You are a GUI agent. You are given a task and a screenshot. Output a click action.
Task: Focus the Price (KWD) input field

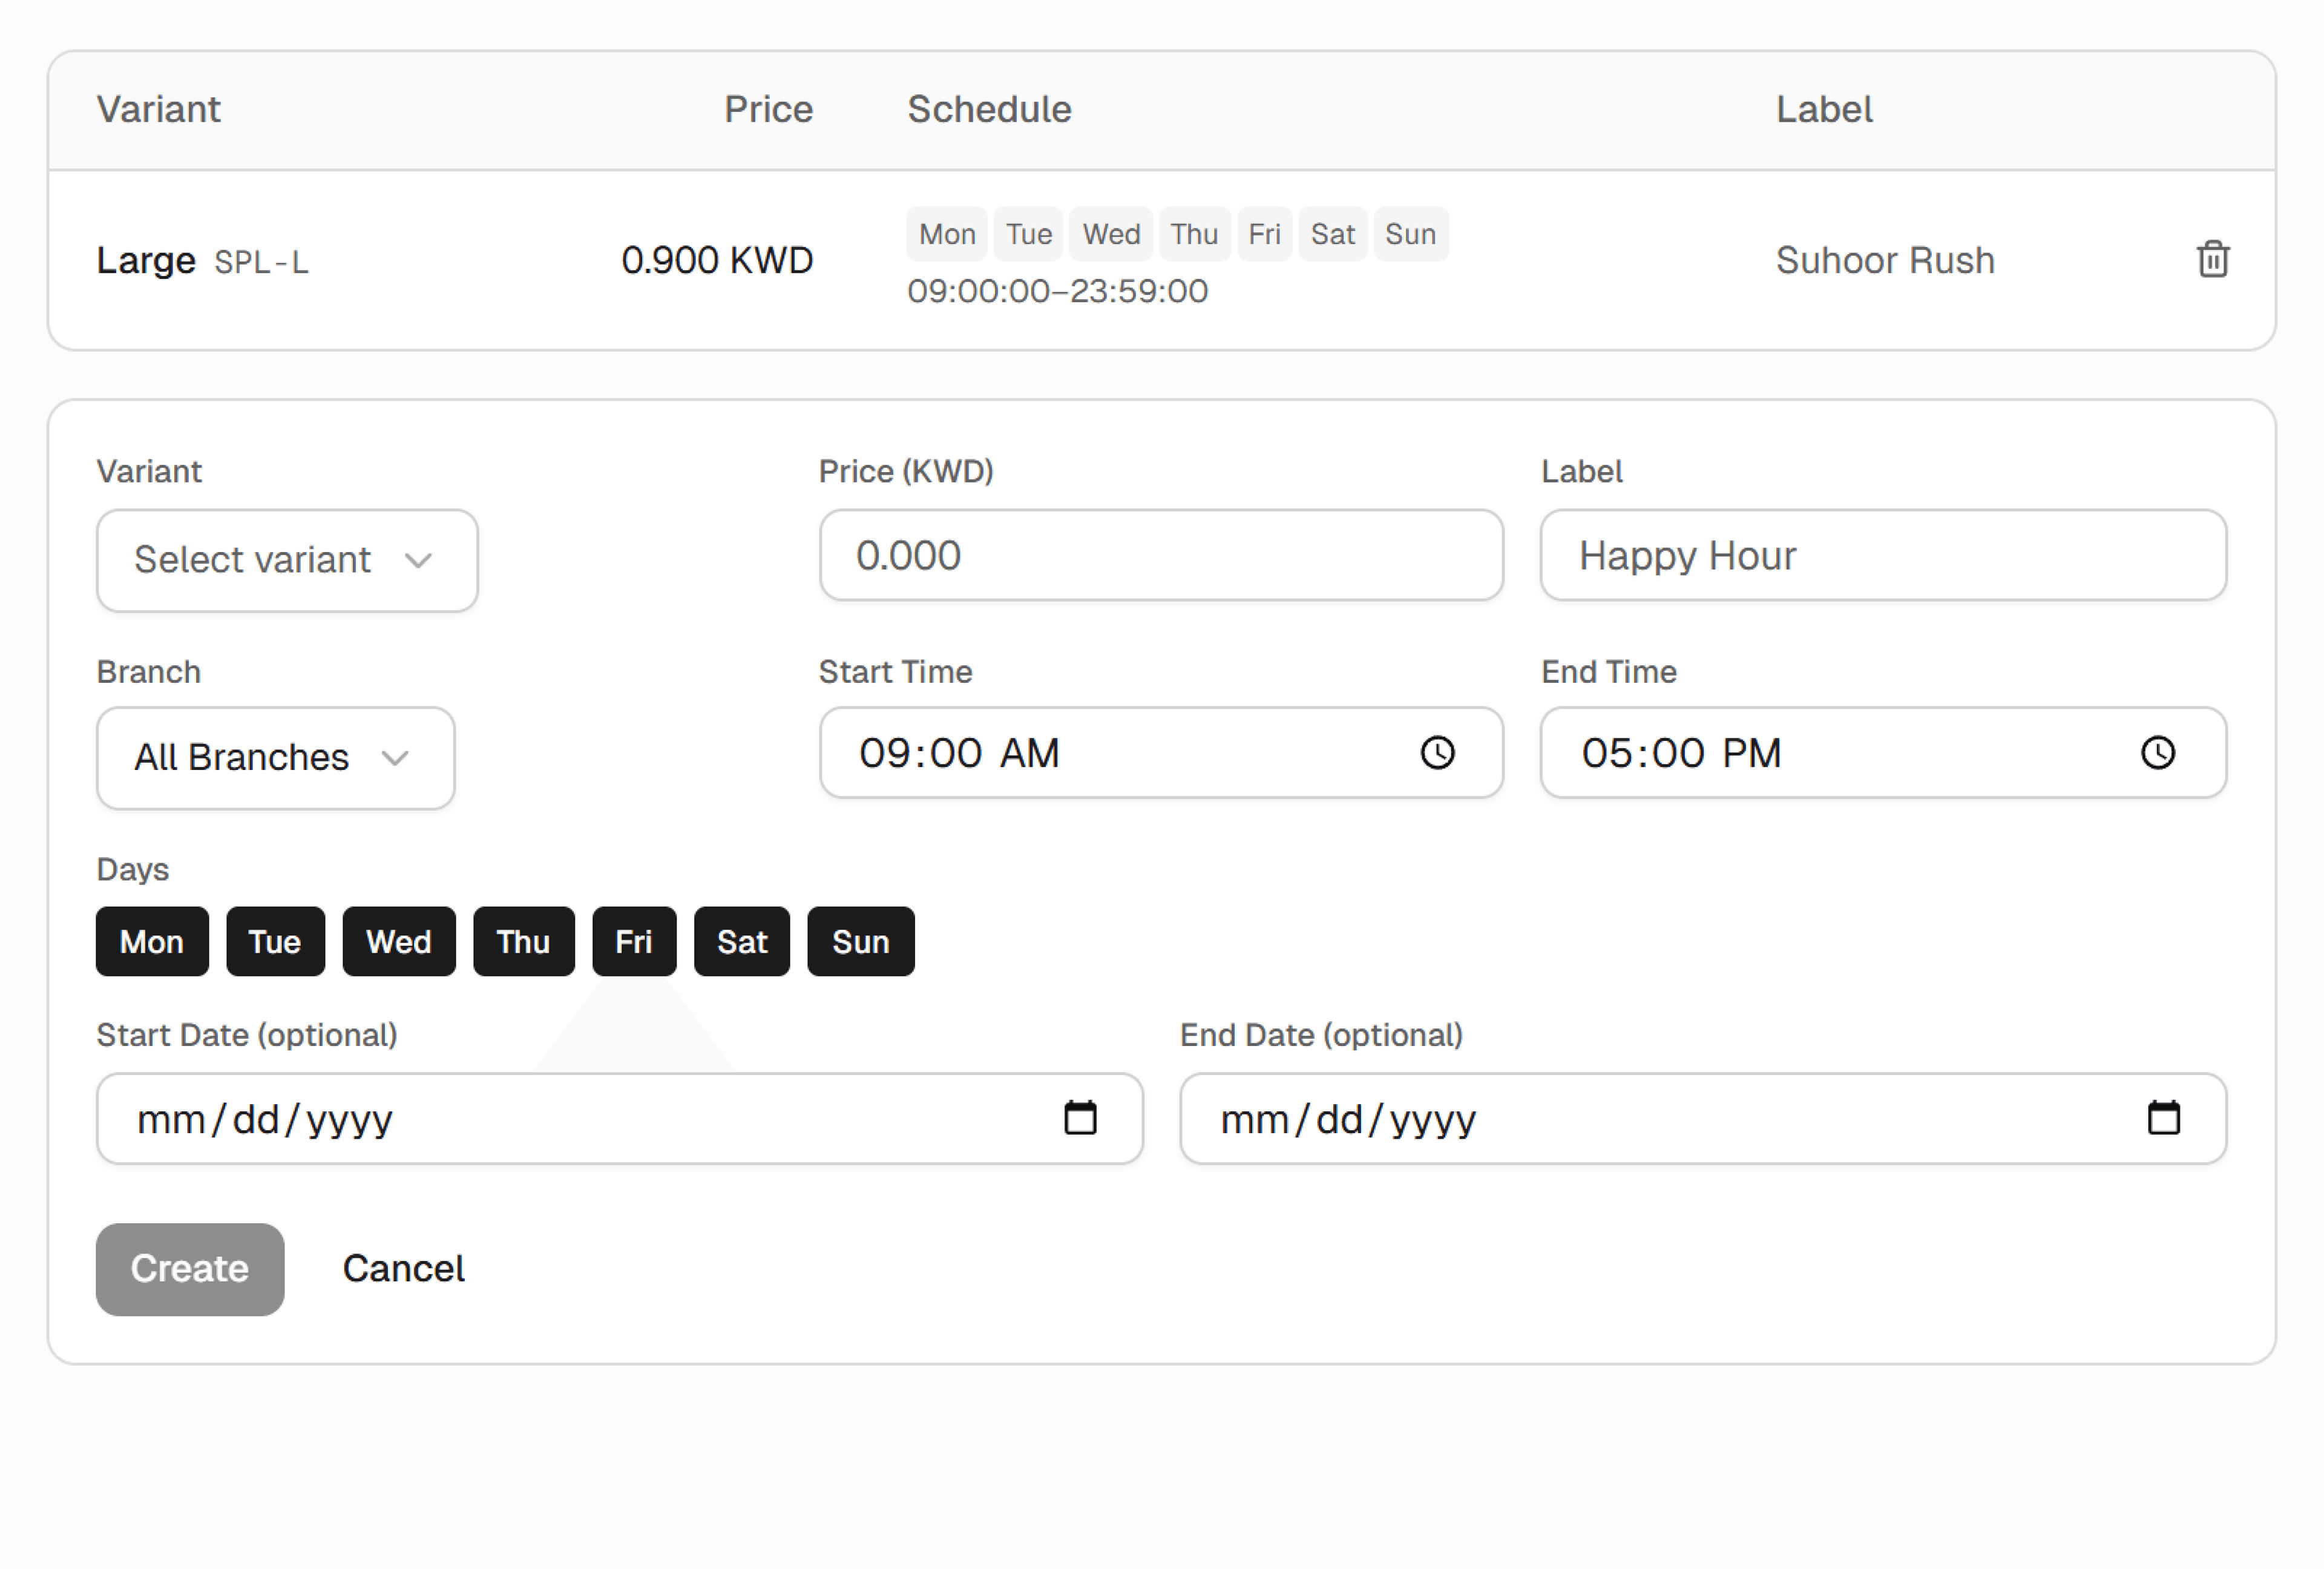[1160, 555]
